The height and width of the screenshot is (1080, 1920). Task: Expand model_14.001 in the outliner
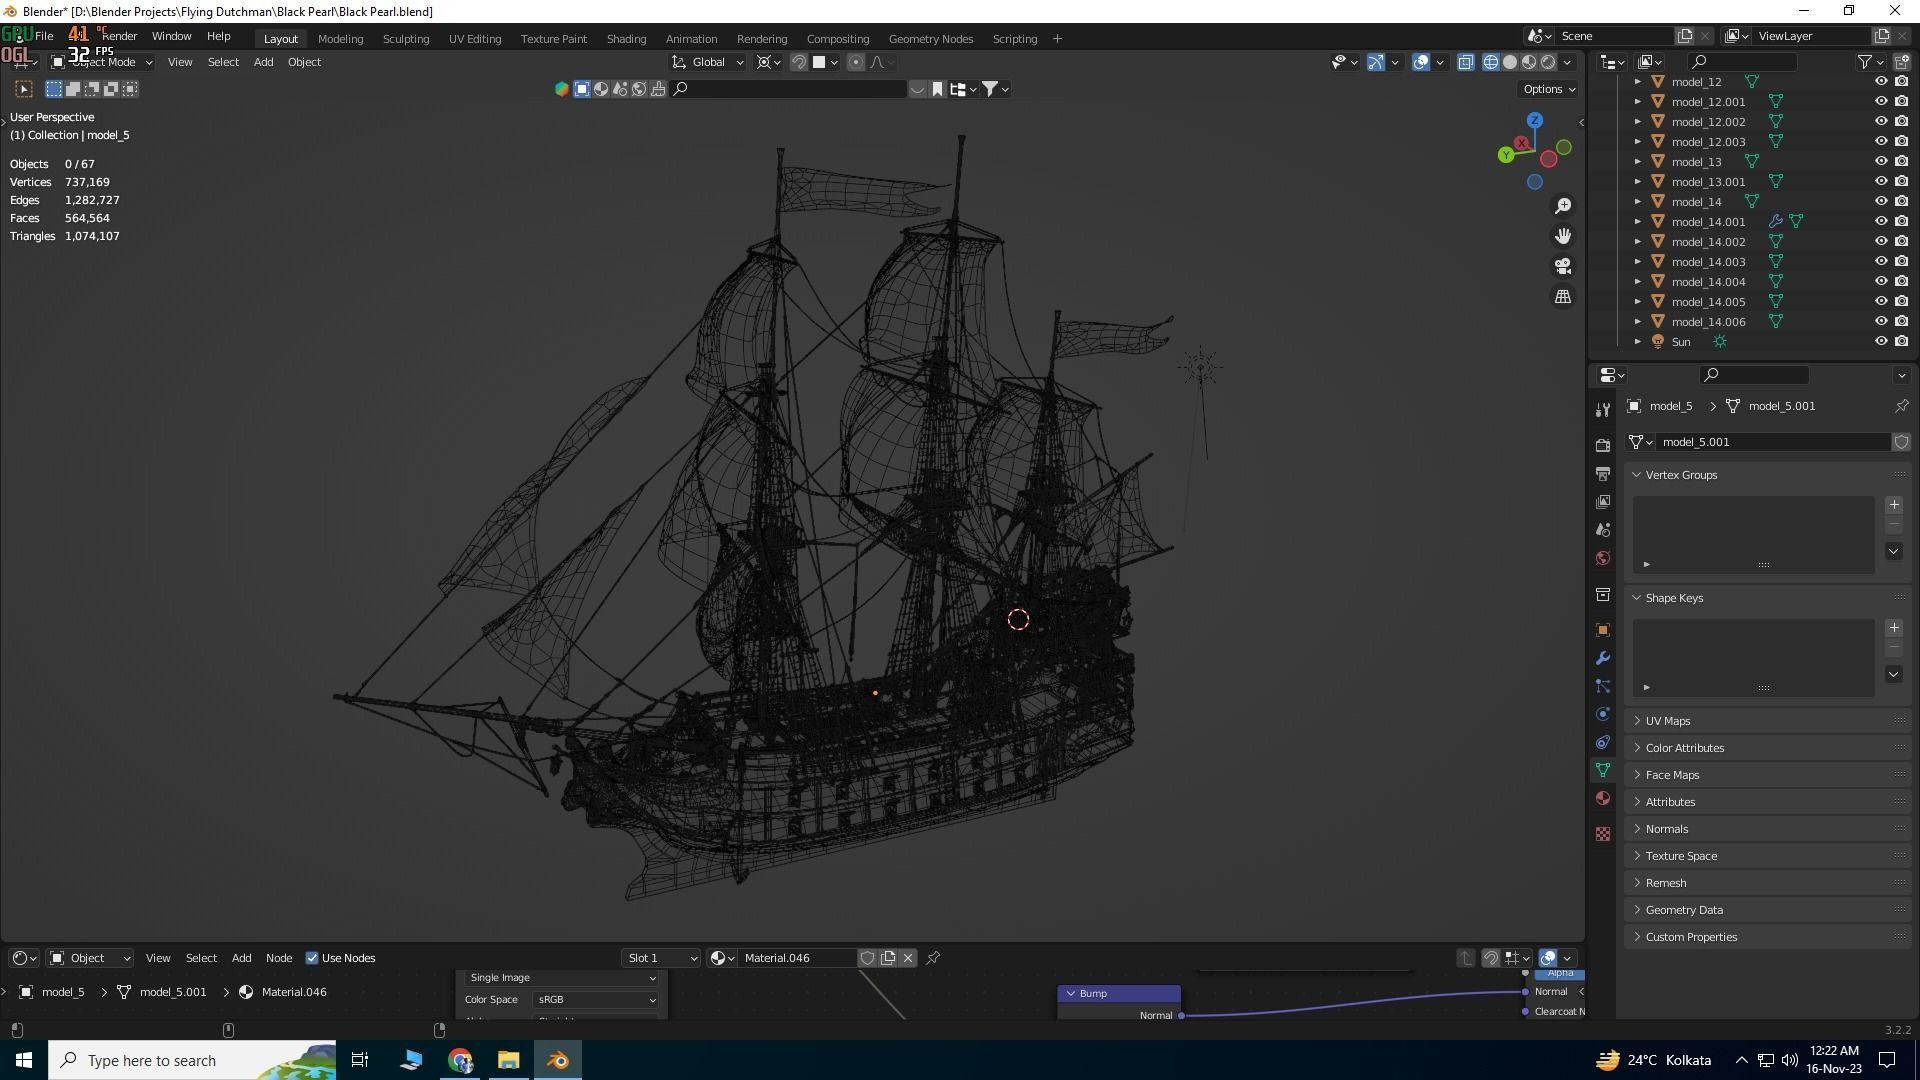(1638, 222)
